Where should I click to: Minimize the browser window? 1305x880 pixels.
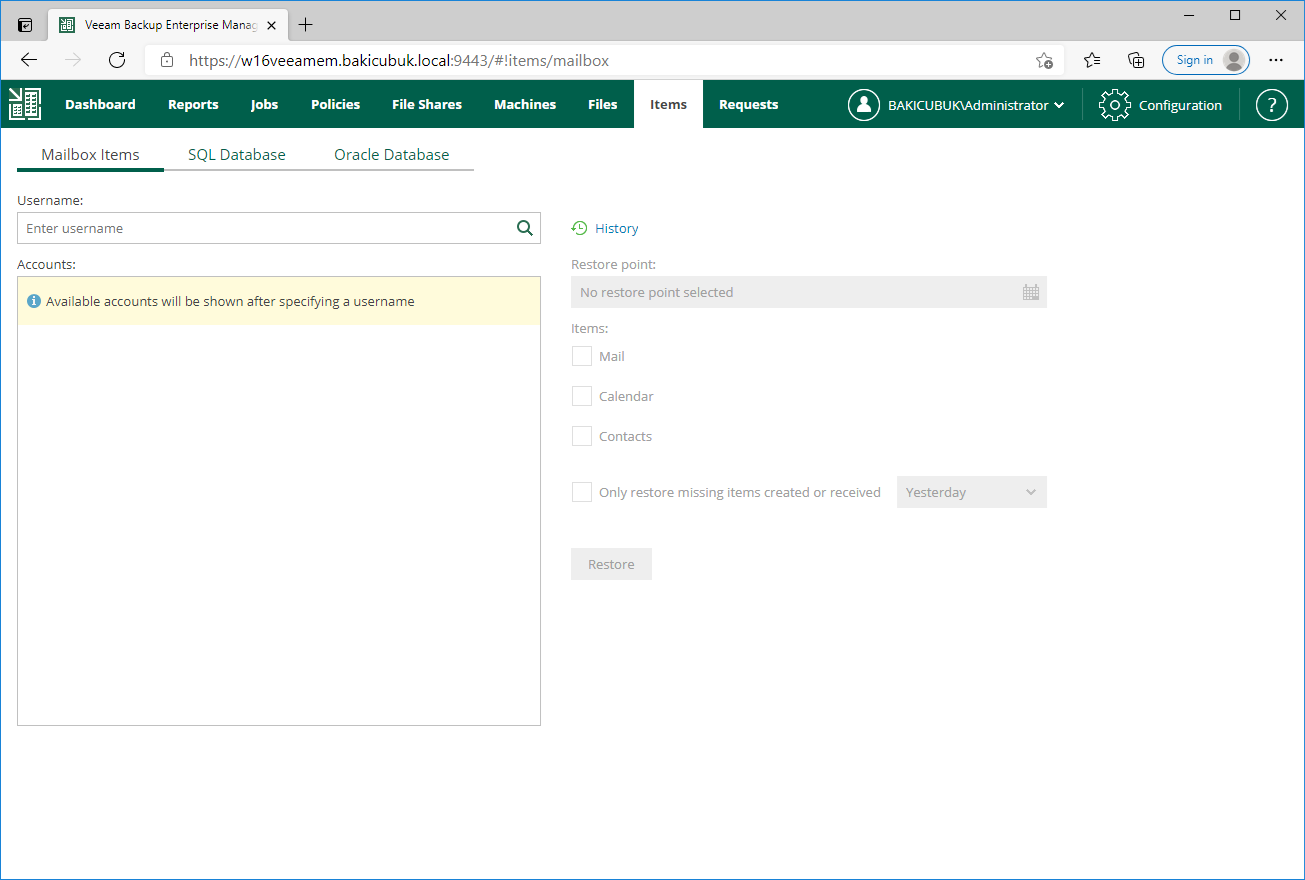[1189, 15]
